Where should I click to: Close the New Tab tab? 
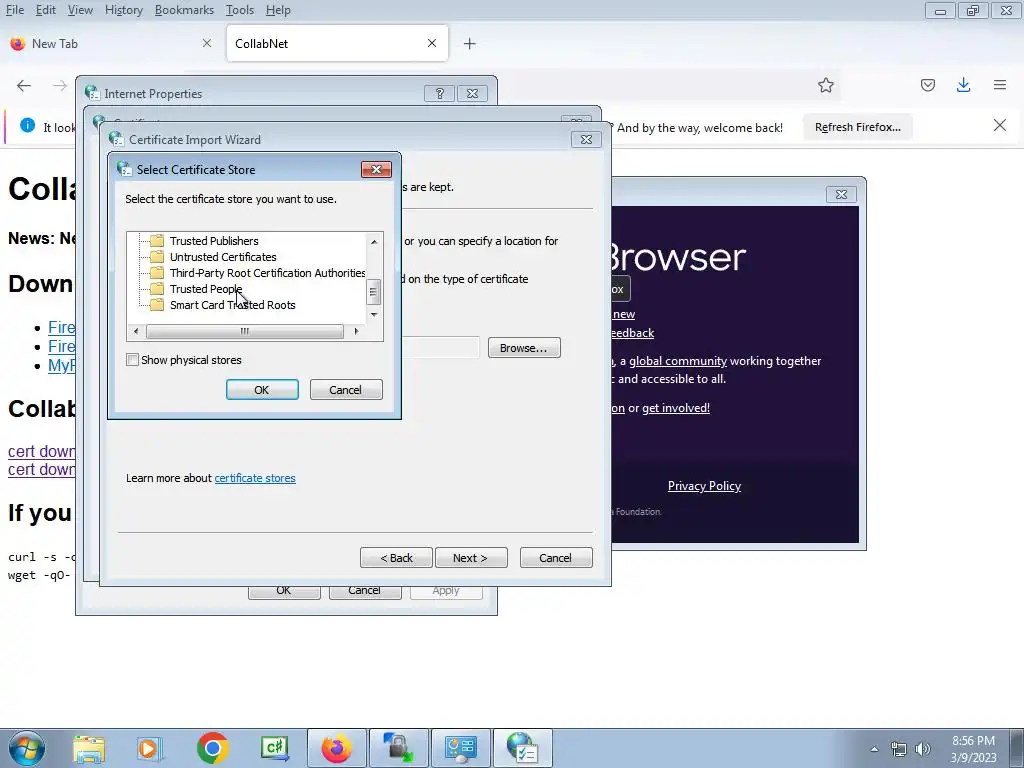206,43
